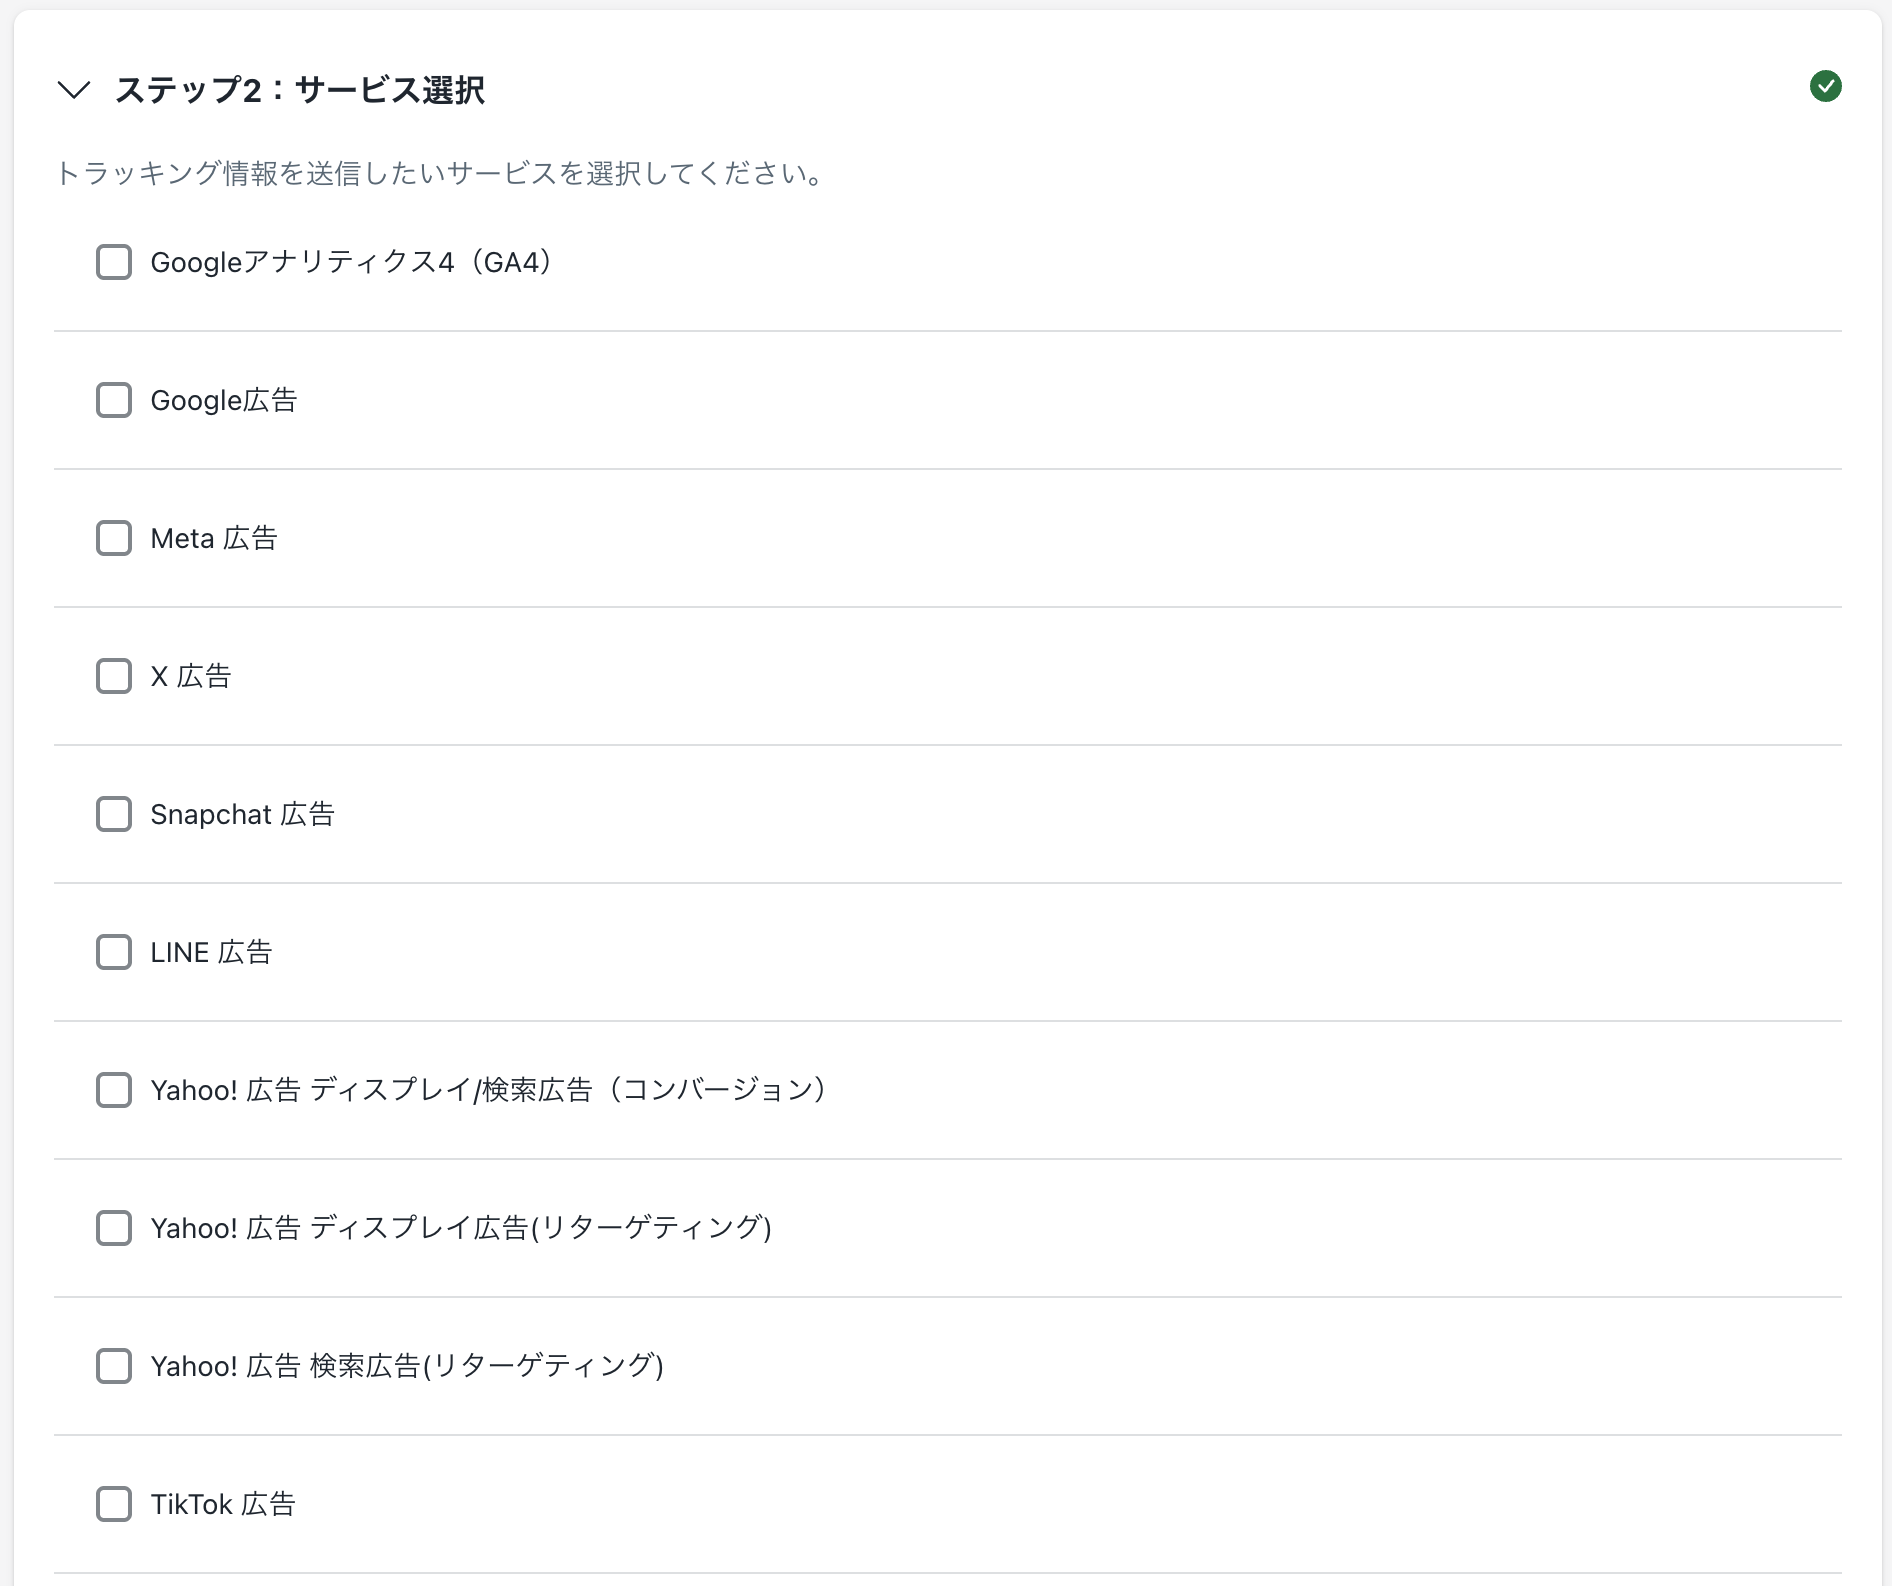
Task: Click the Snapchat 広告 label
Action: click(x=242, y=814)
